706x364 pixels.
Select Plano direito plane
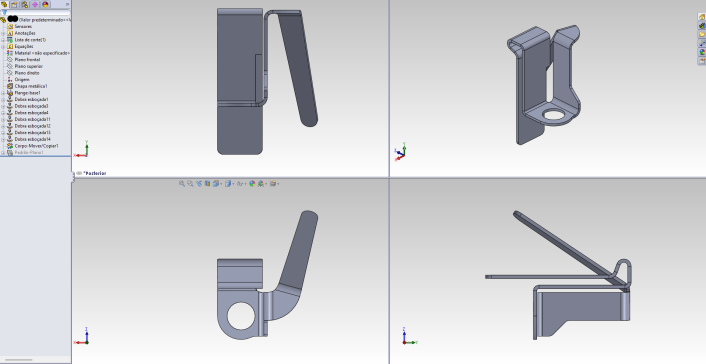tap(27, 73)
